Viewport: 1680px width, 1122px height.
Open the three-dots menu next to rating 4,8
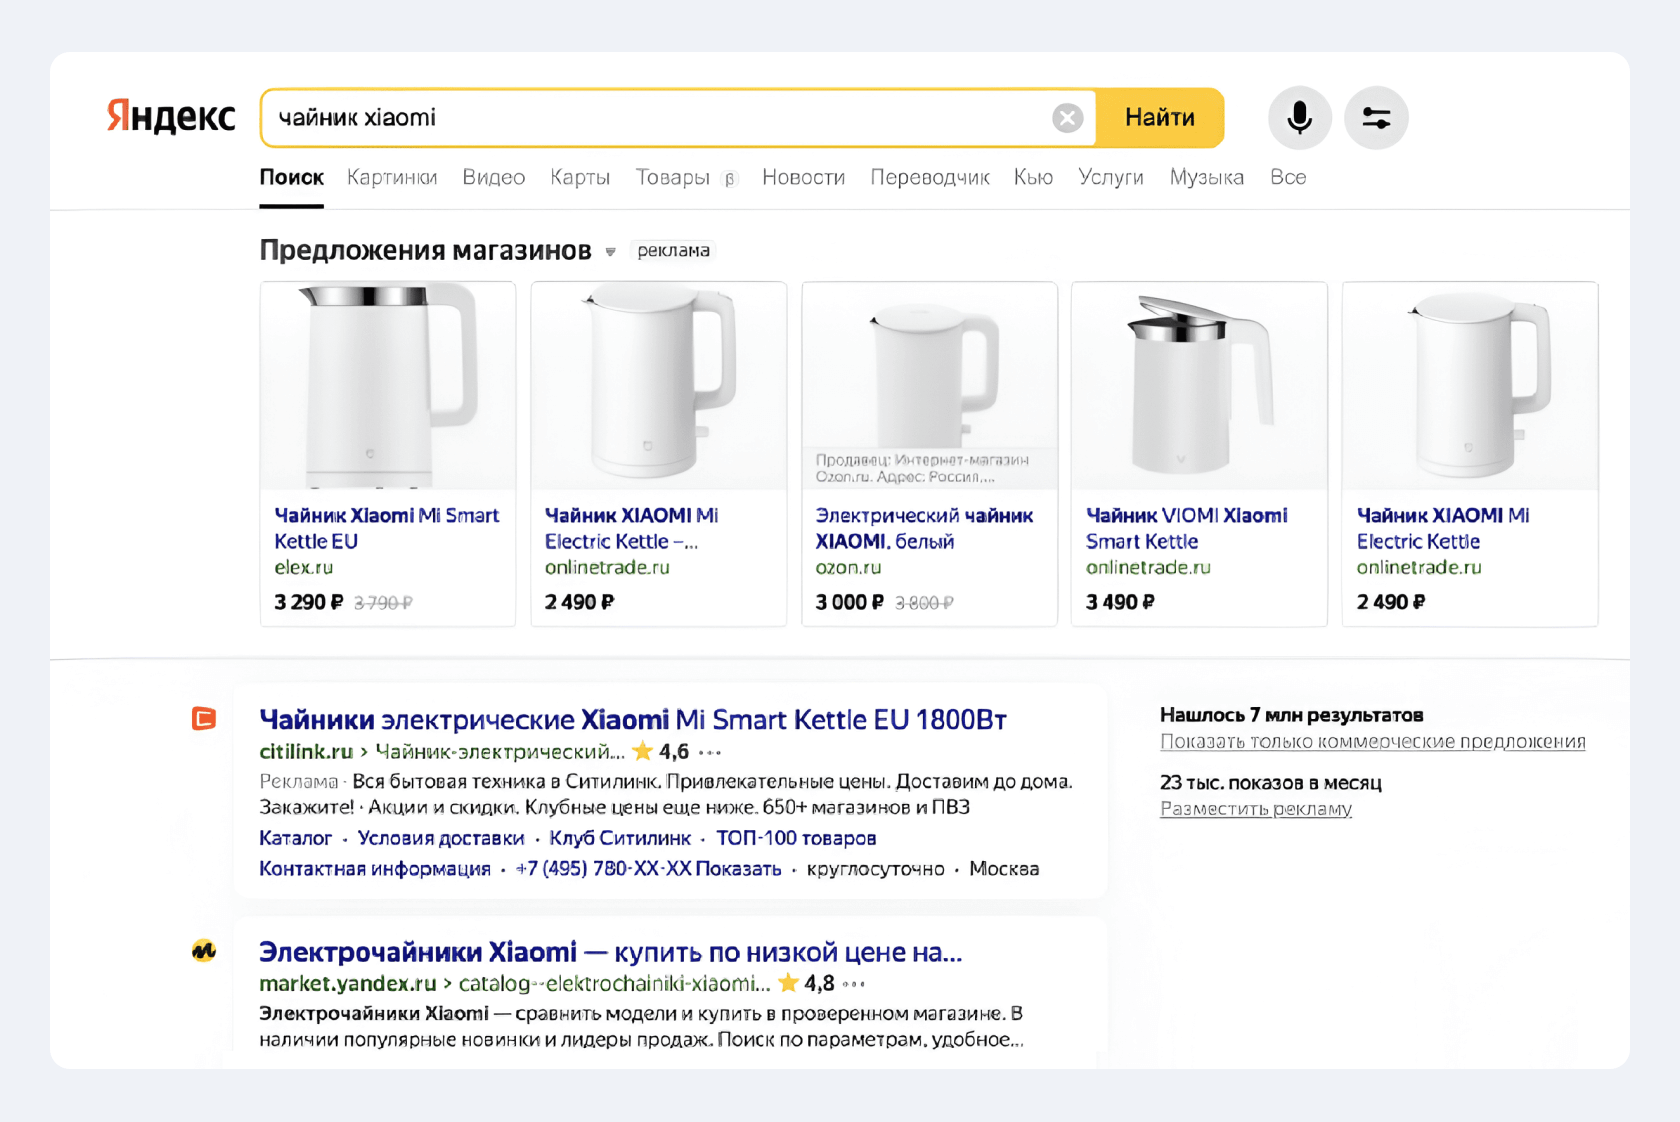click(854, 984)
